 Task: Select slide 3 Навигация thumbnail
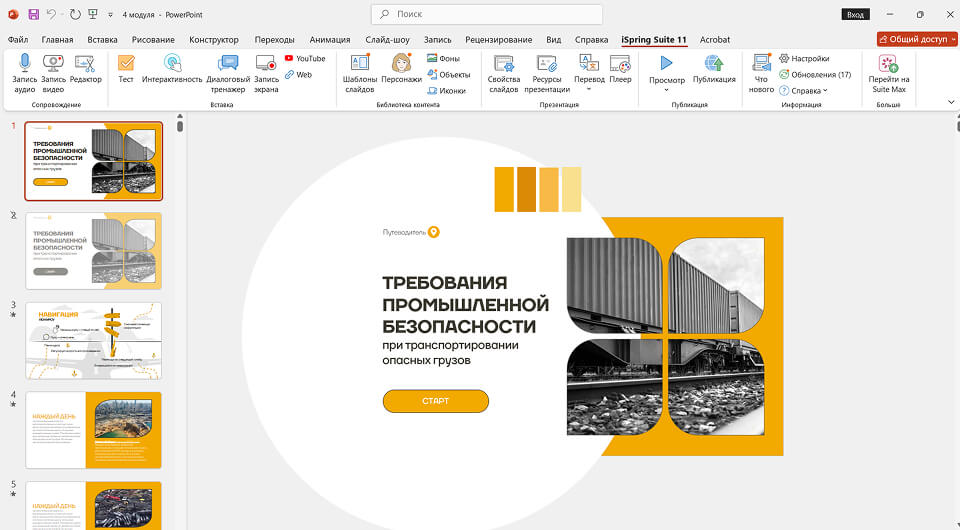point(93,340)
